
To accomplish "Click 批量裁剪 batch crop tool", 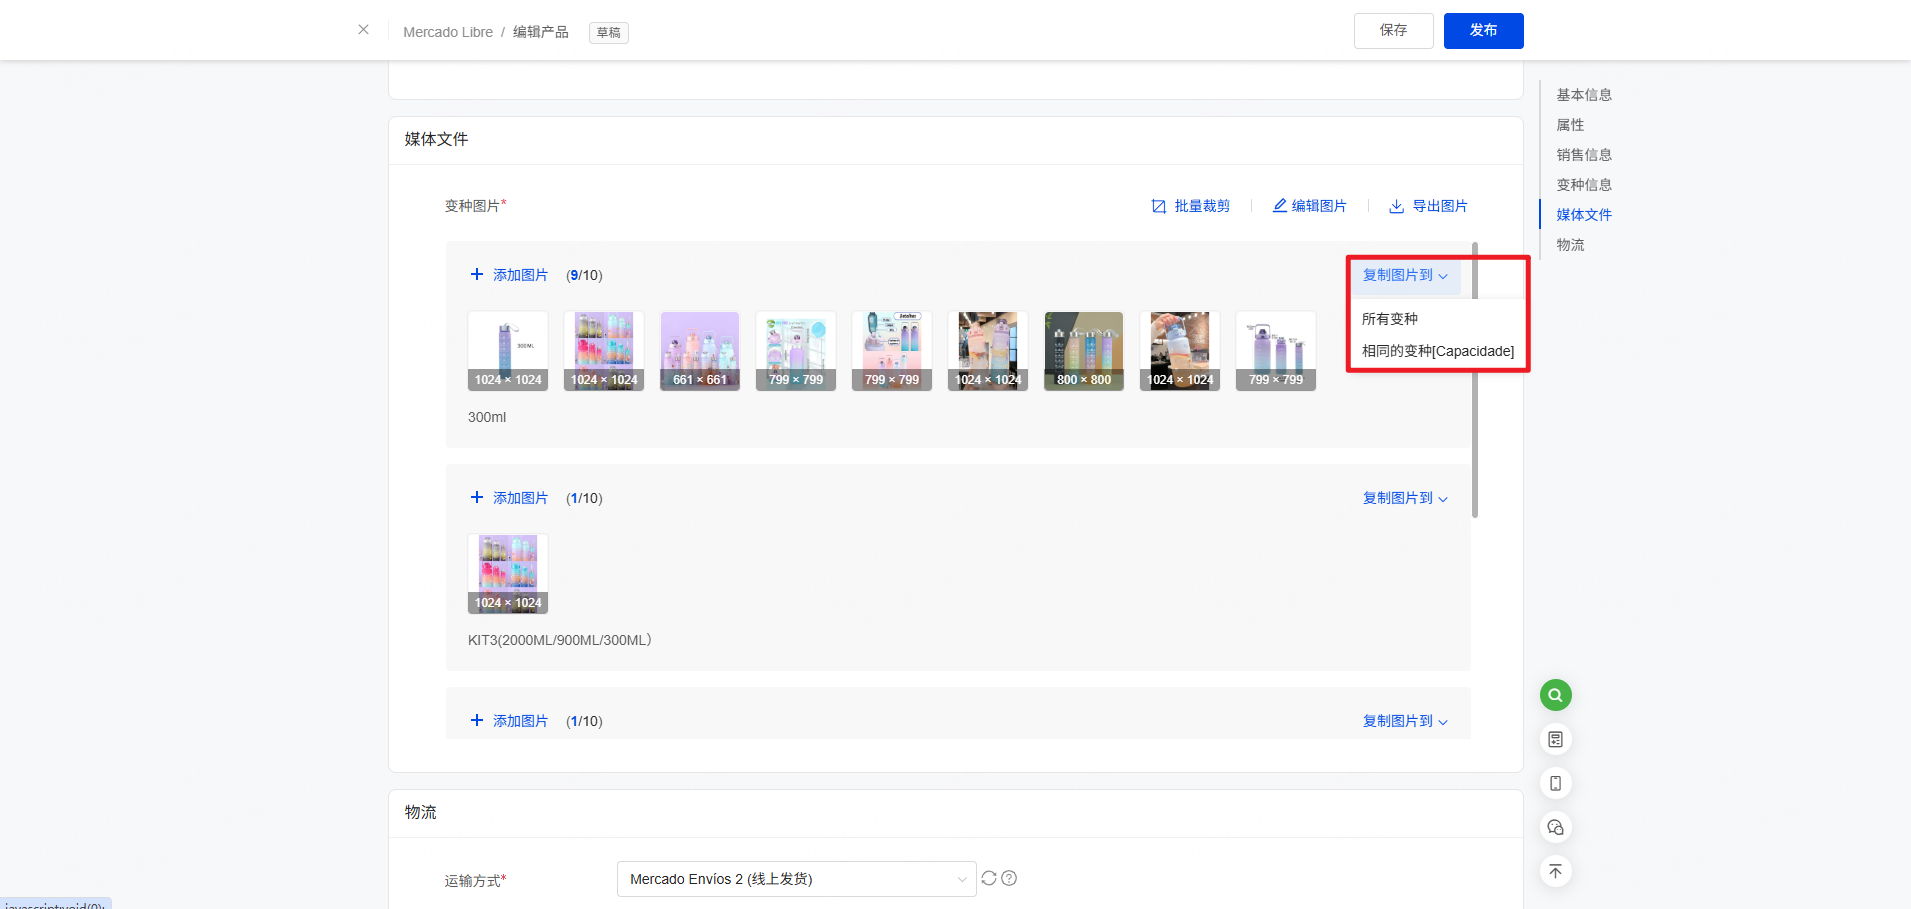I will tap(1191, 206).
